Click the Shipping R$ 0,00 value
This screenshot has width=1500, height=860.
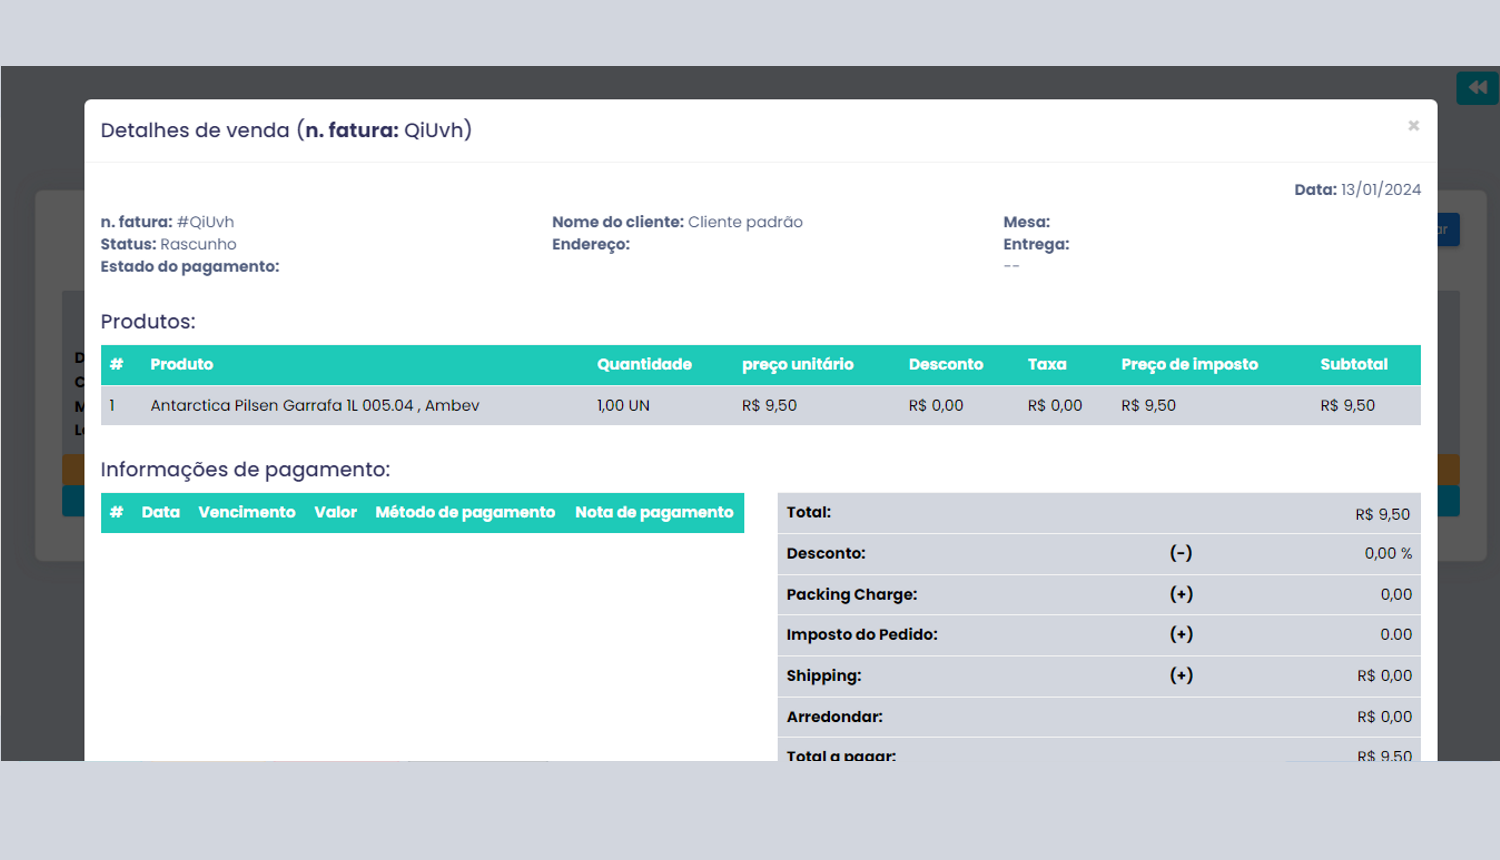[1384, 676]
